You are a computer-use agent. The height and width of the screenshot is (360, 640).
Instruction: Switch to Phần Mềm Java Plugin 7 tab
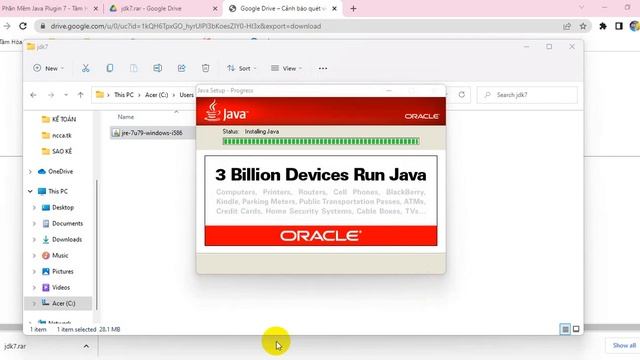click(46, 8)
